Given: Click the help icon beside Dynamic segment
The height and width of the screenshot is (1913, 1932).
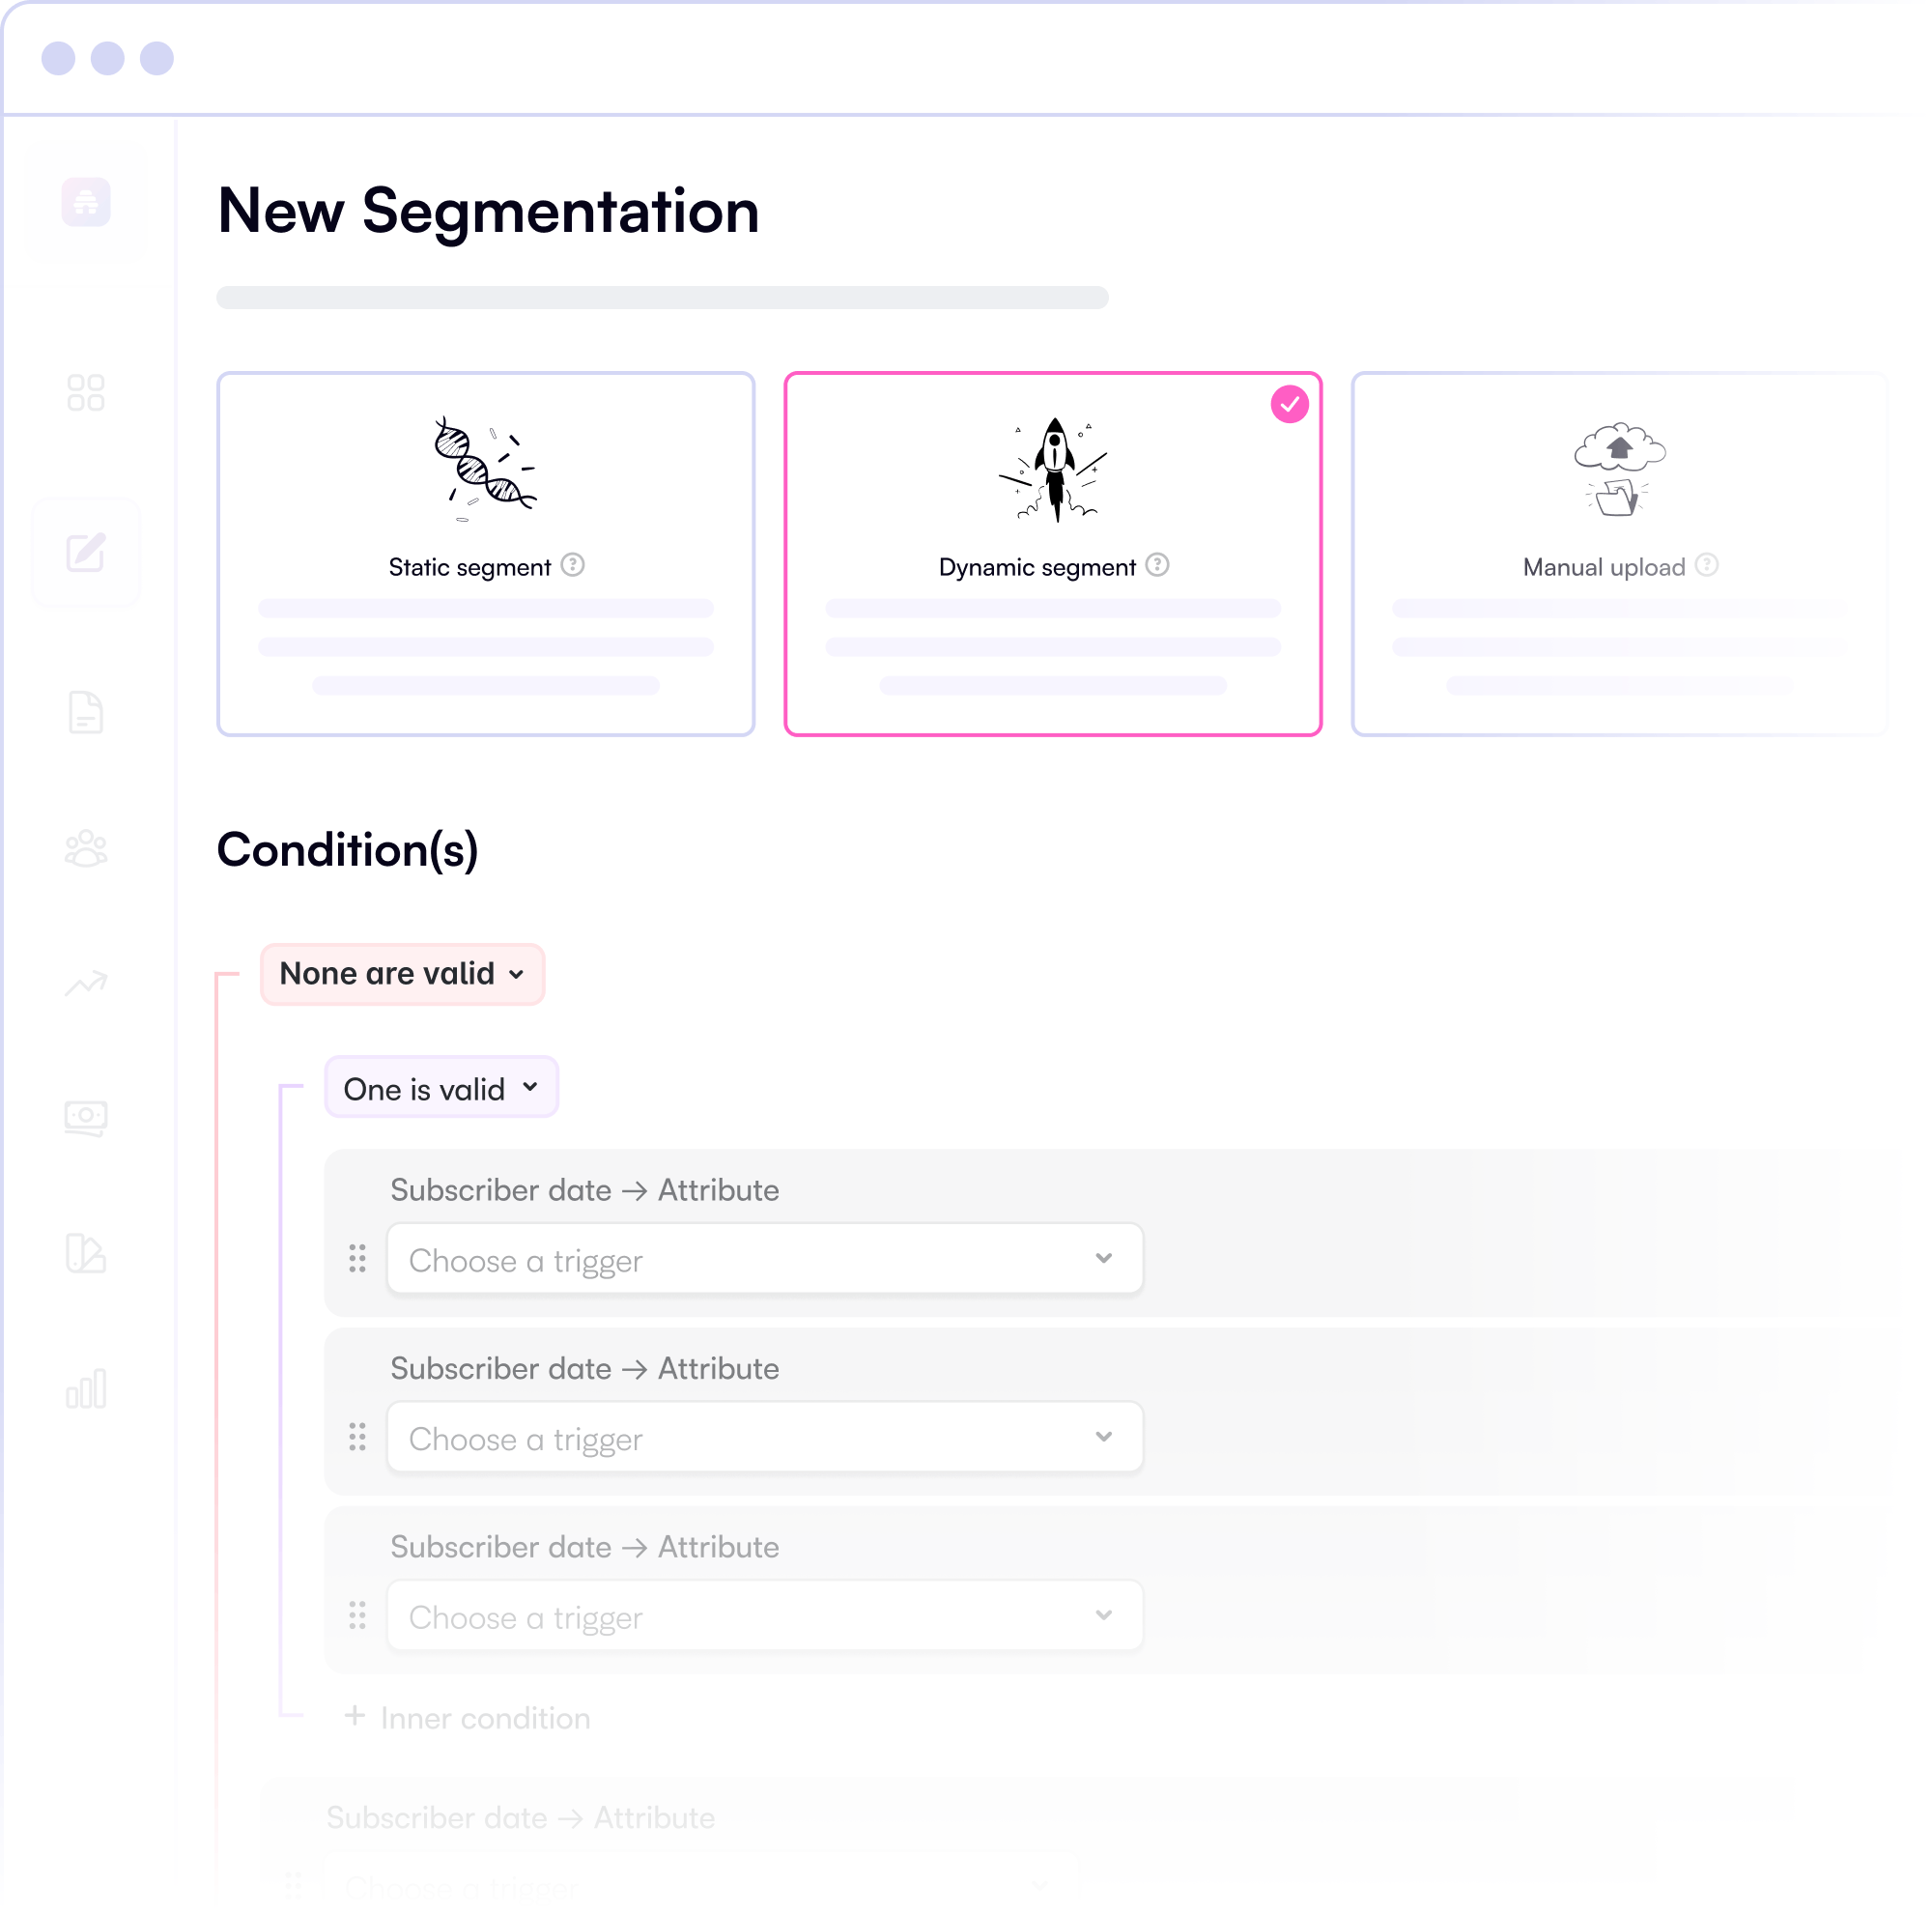Looking at the screenshot, I should (1158, 566).
